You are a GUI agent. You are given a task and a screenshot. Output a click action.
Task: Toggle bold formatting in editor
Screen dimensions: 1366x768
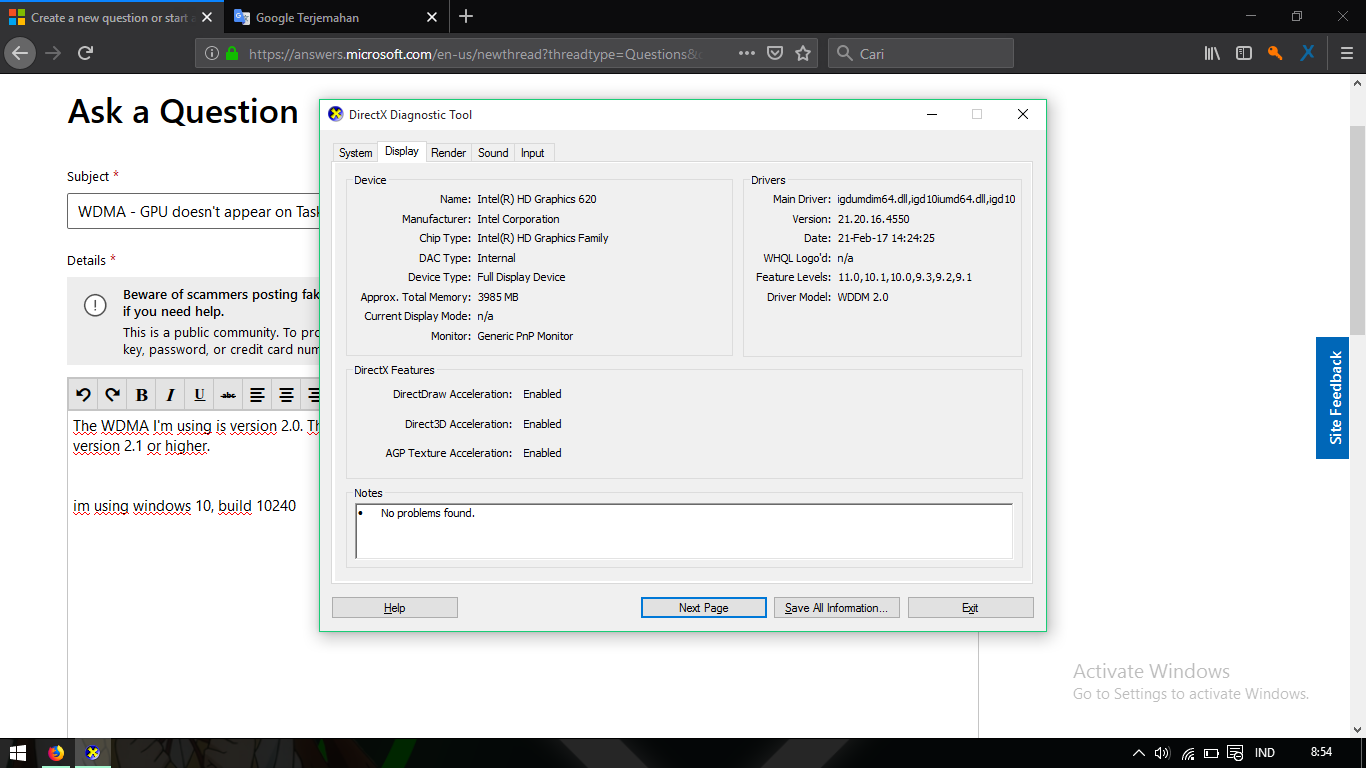pos(141,395)
